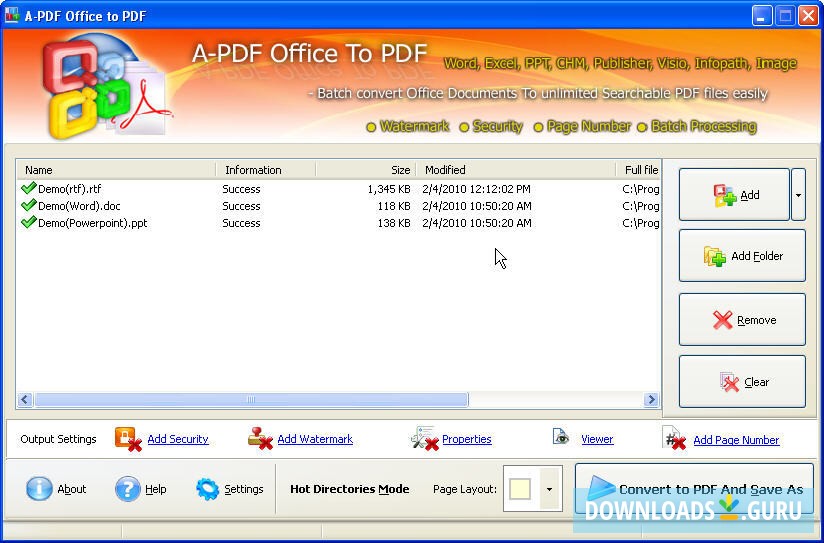Click the Add Page Number icon
The image size is (824, 543).
coord(674,438)
